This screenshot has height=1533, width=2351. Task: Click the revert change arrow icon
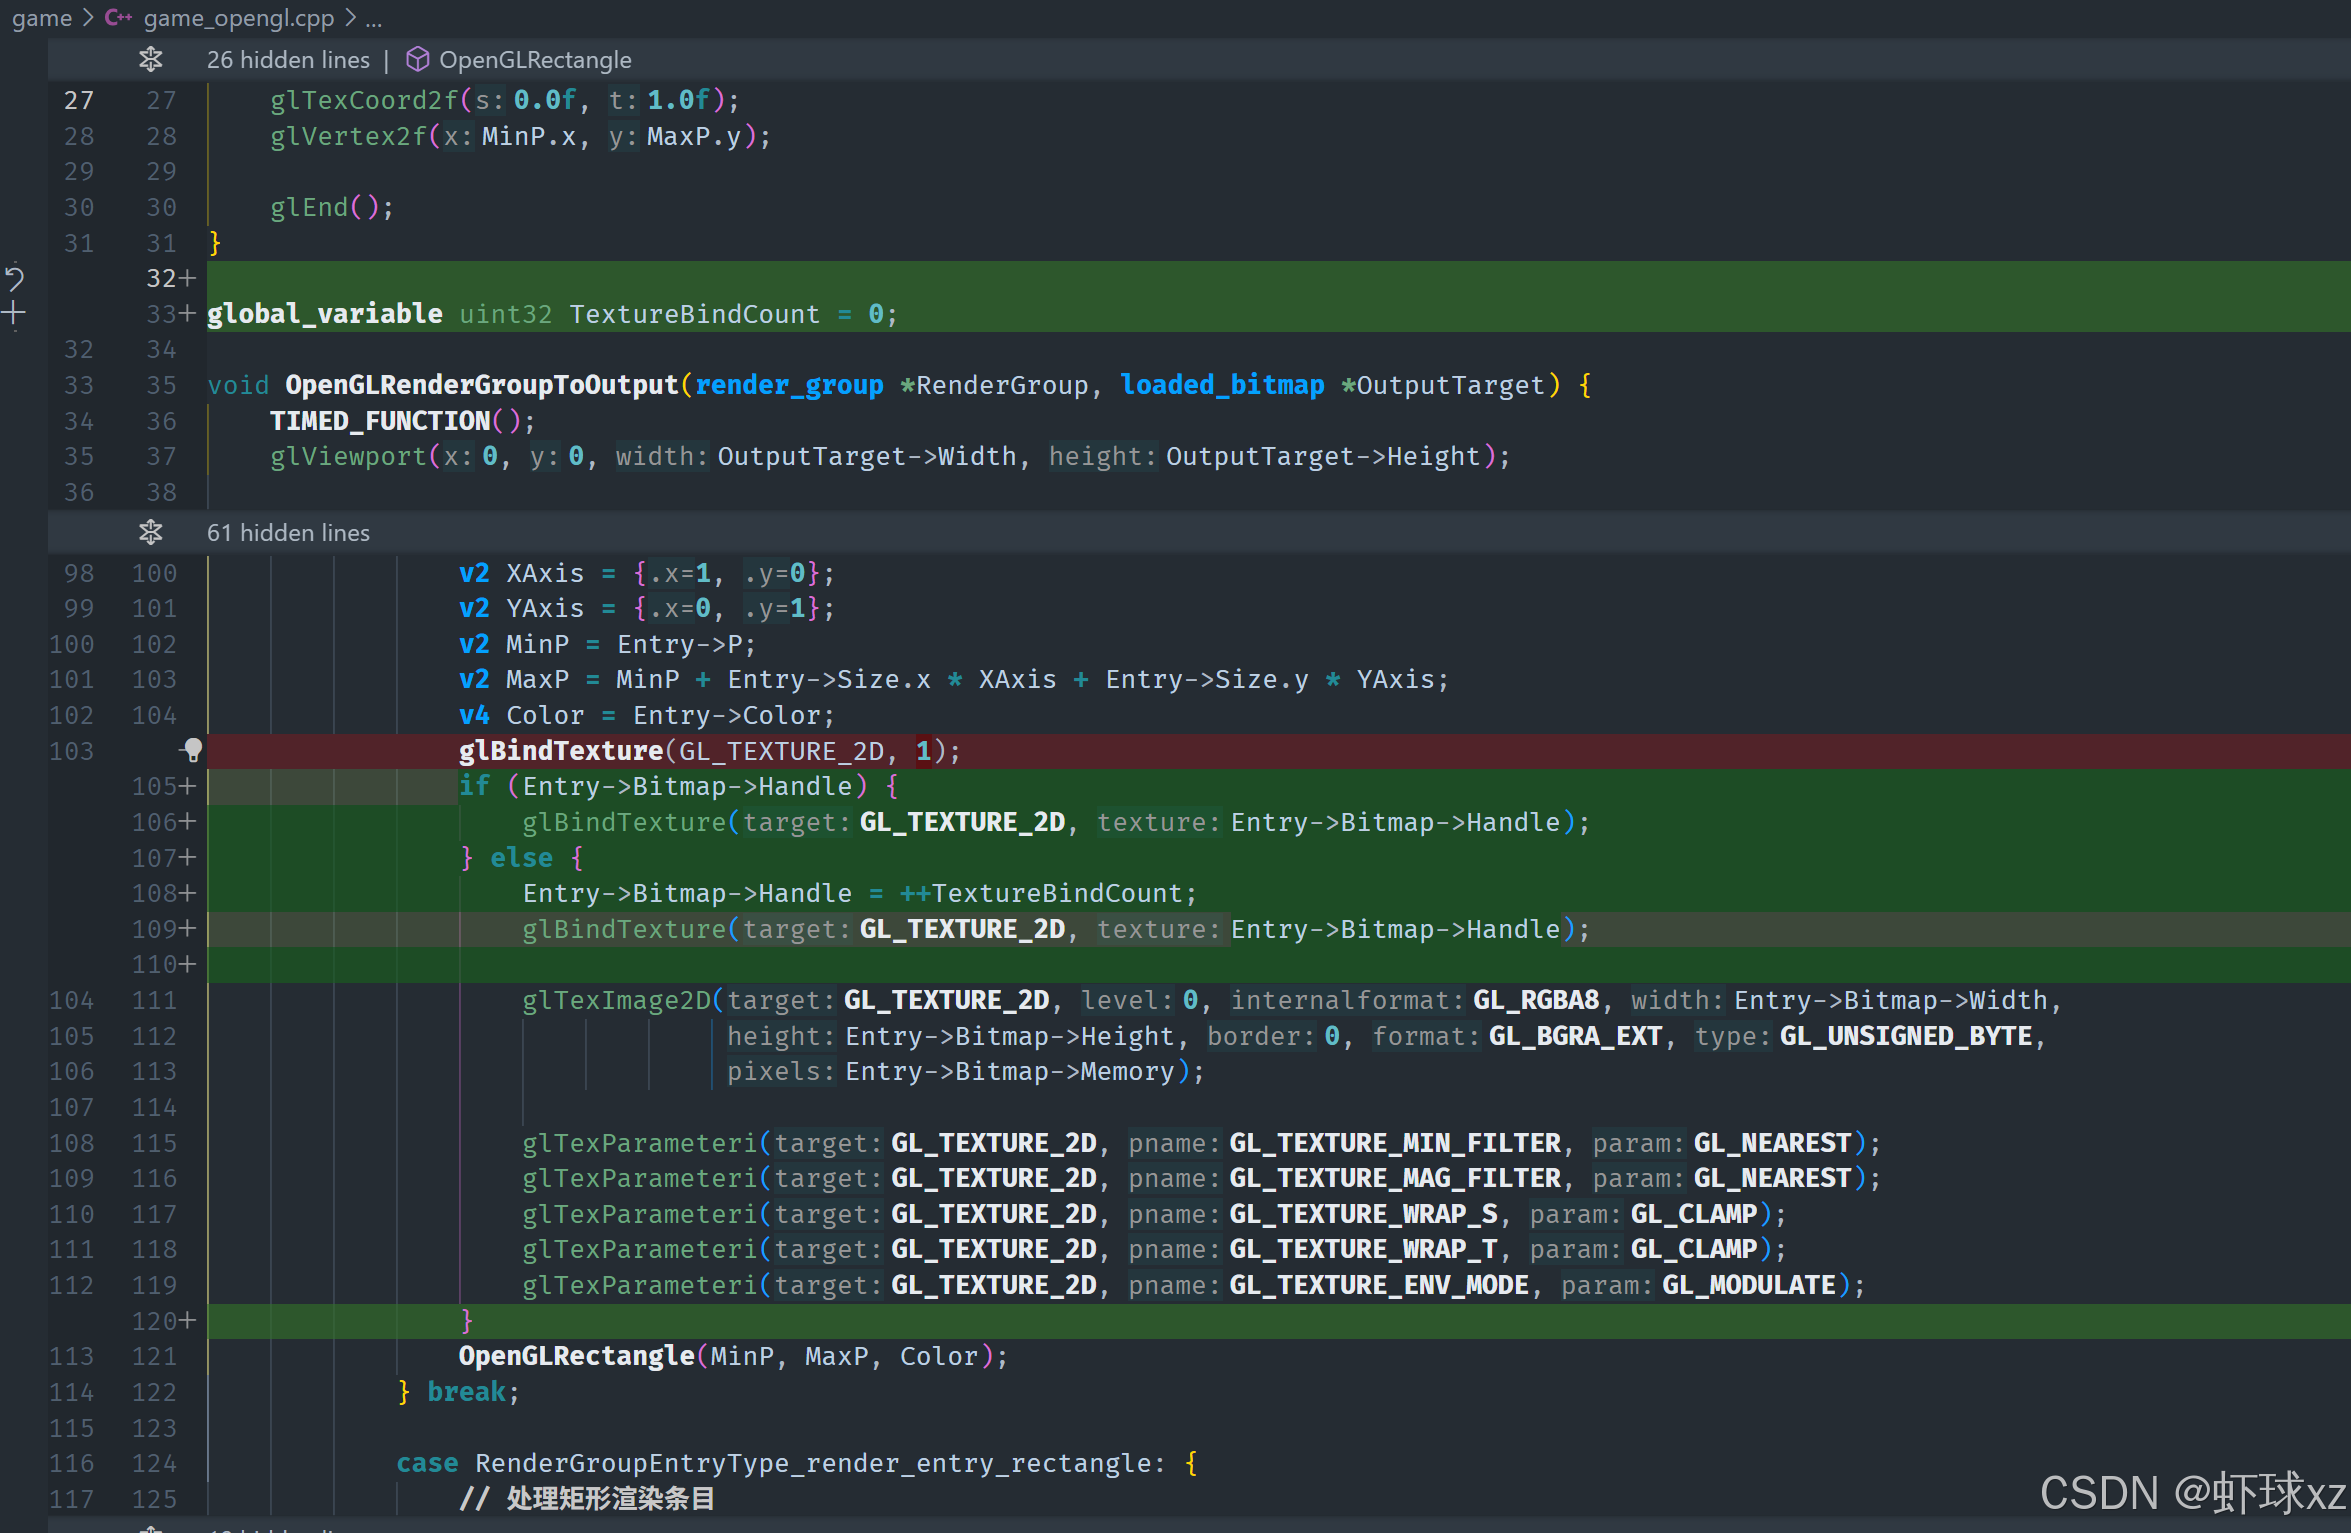tap(14, 278)
